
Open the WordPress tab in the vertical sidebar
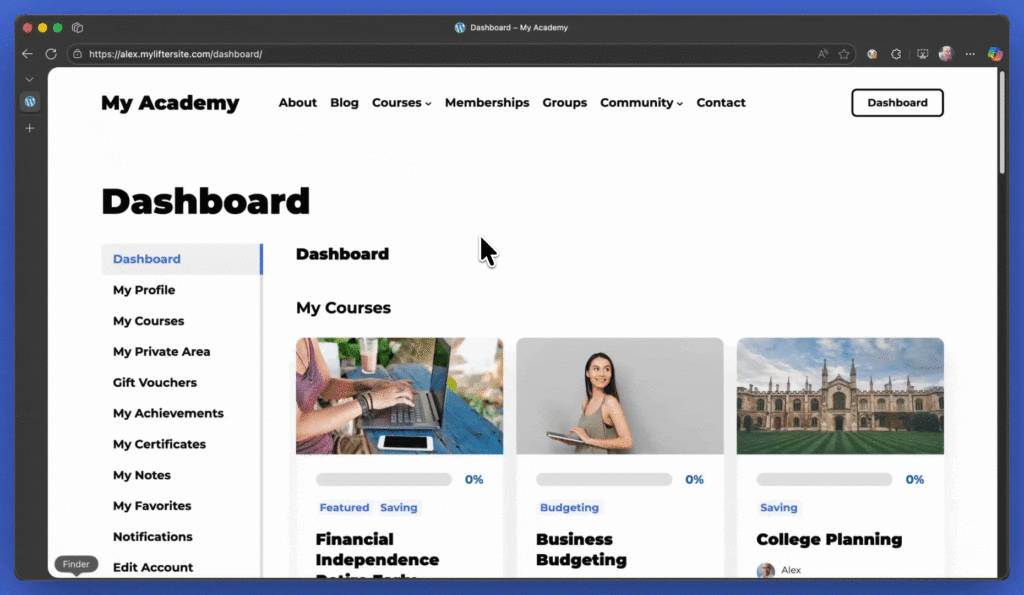coord(30,102)
